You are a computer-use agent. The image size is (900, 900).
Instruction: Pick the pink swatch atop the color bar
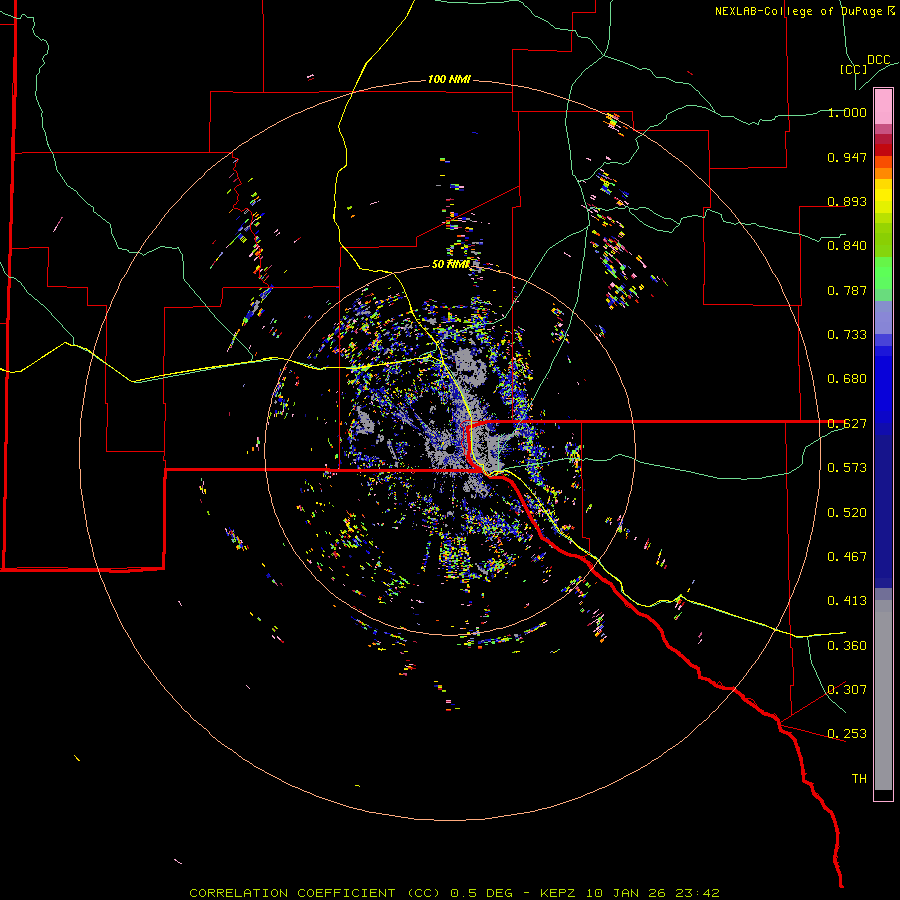883,107
